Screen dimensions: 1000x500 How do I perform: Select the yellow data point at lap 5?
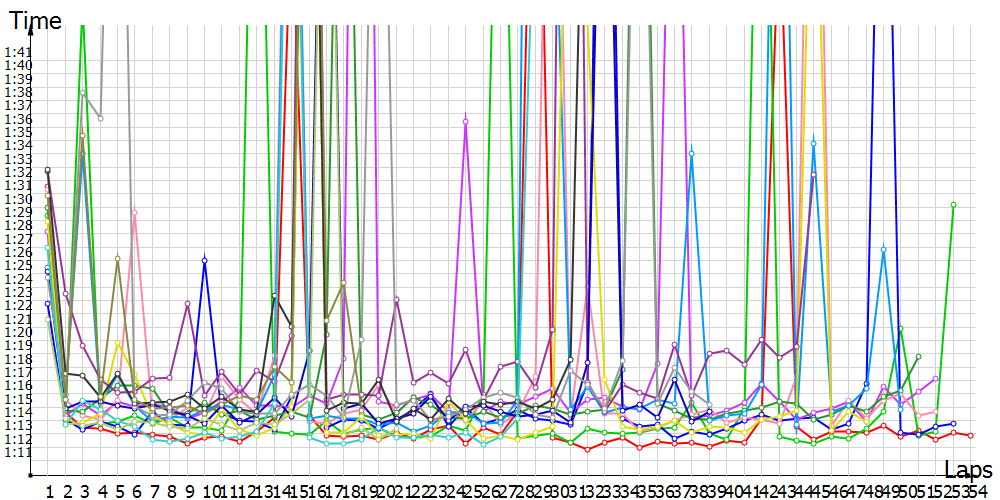(118, 344)
